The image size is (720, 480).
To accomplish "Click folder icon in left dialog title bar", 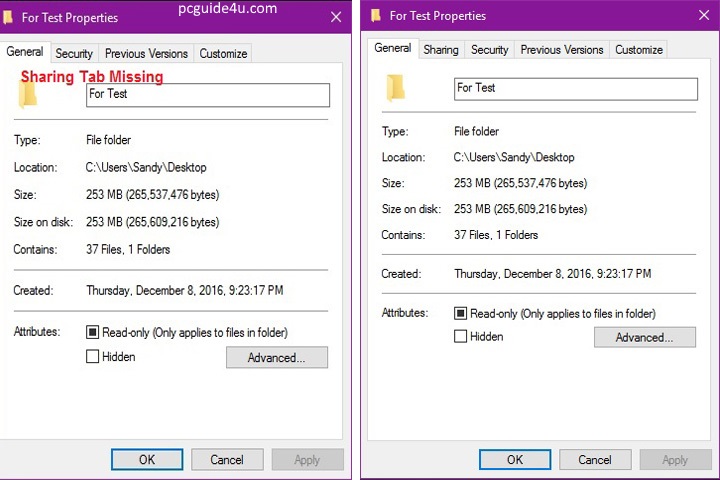I will [10, 17].
